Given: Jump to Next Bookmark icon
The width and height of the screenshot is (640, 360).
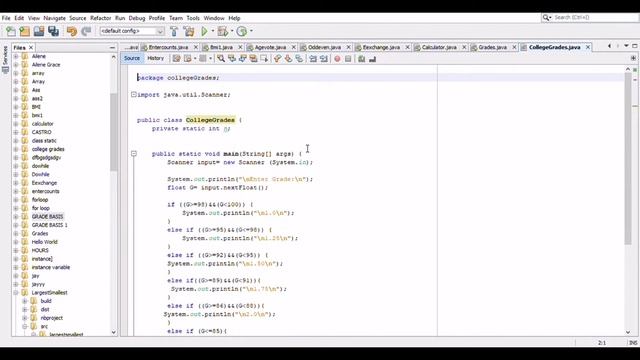Looking at the screenshot, I should (x=288, y=59).
